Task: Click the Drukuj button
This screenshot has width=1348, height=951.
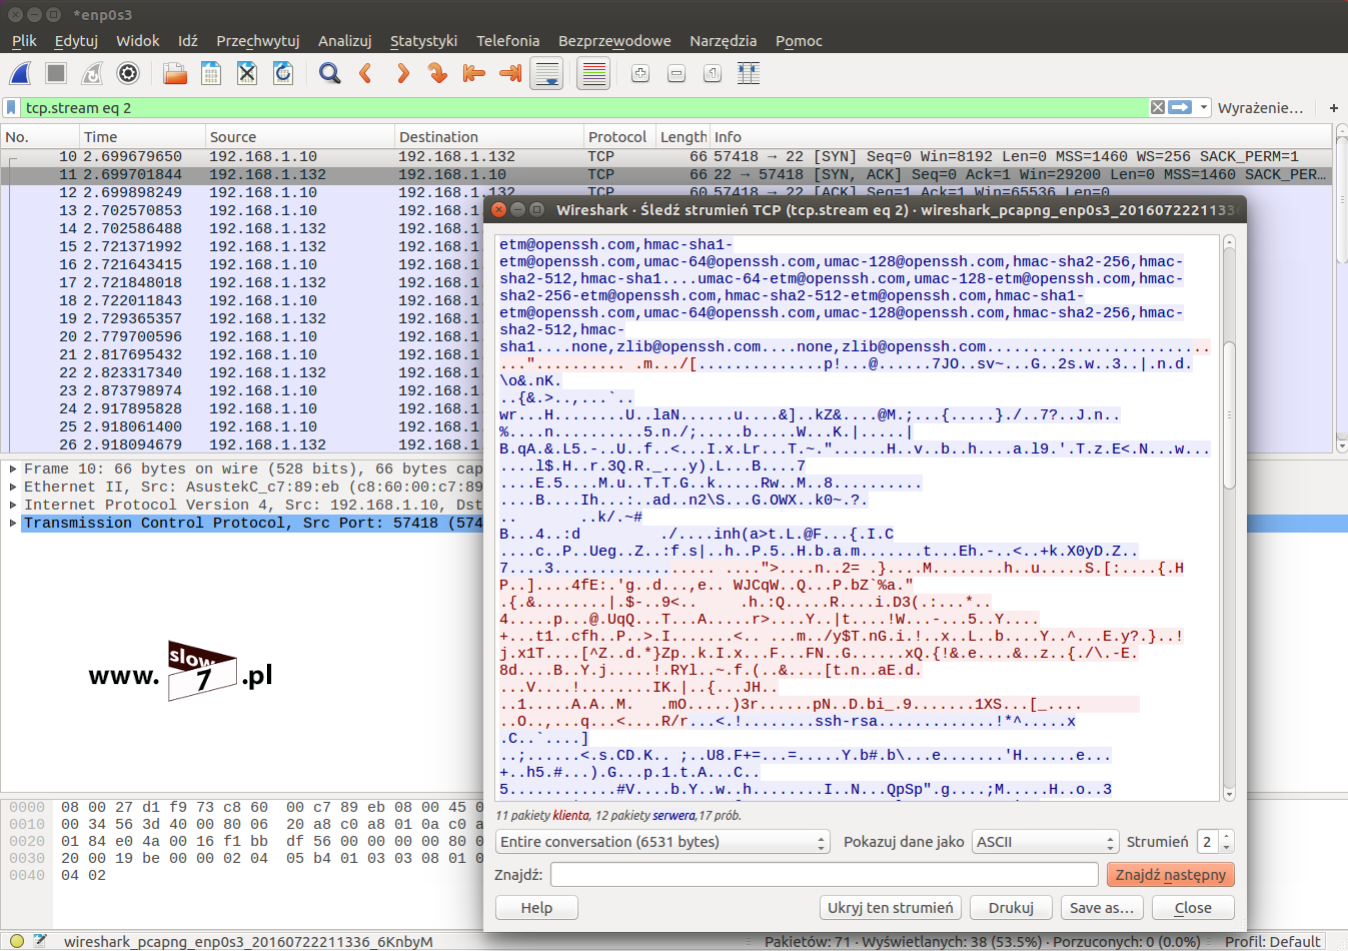Action: pyautogui.click(x=1011, y=908)
